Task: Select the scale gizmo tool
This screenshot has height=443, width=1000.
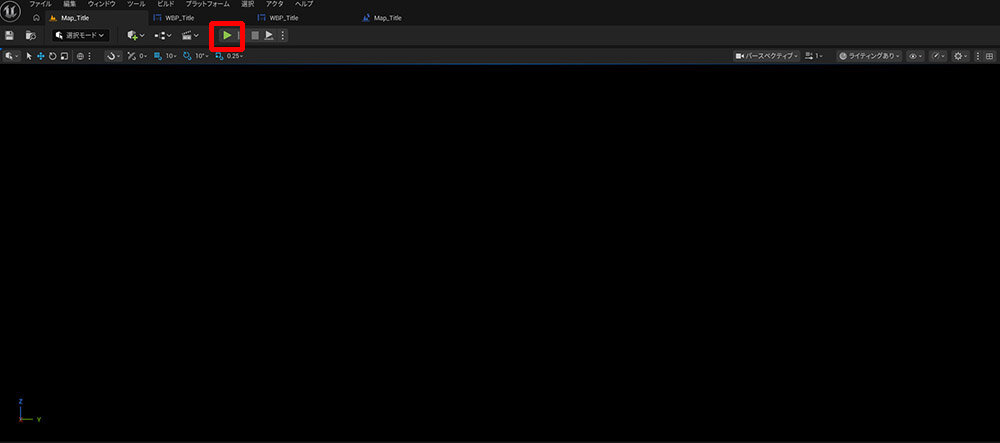Action: pos(64,56)
